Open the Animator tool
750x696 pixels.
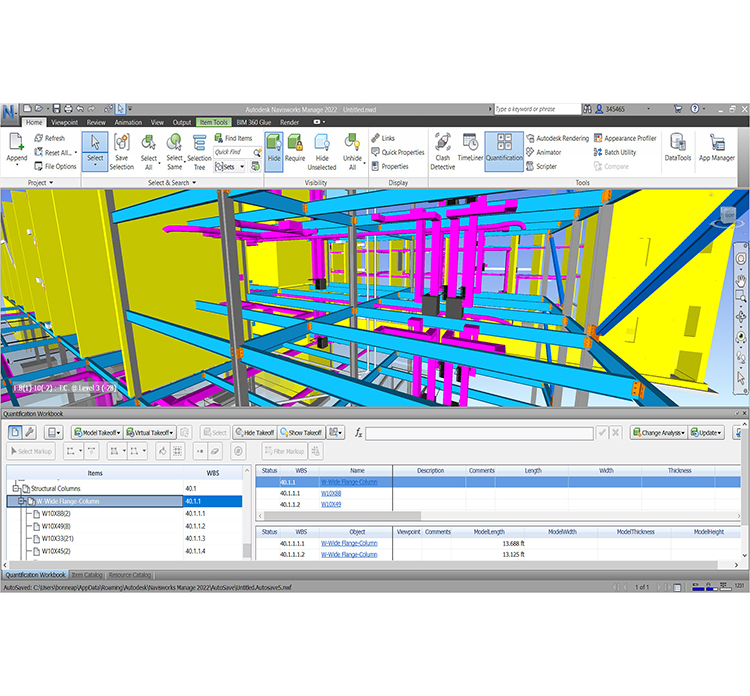point(543,152)
